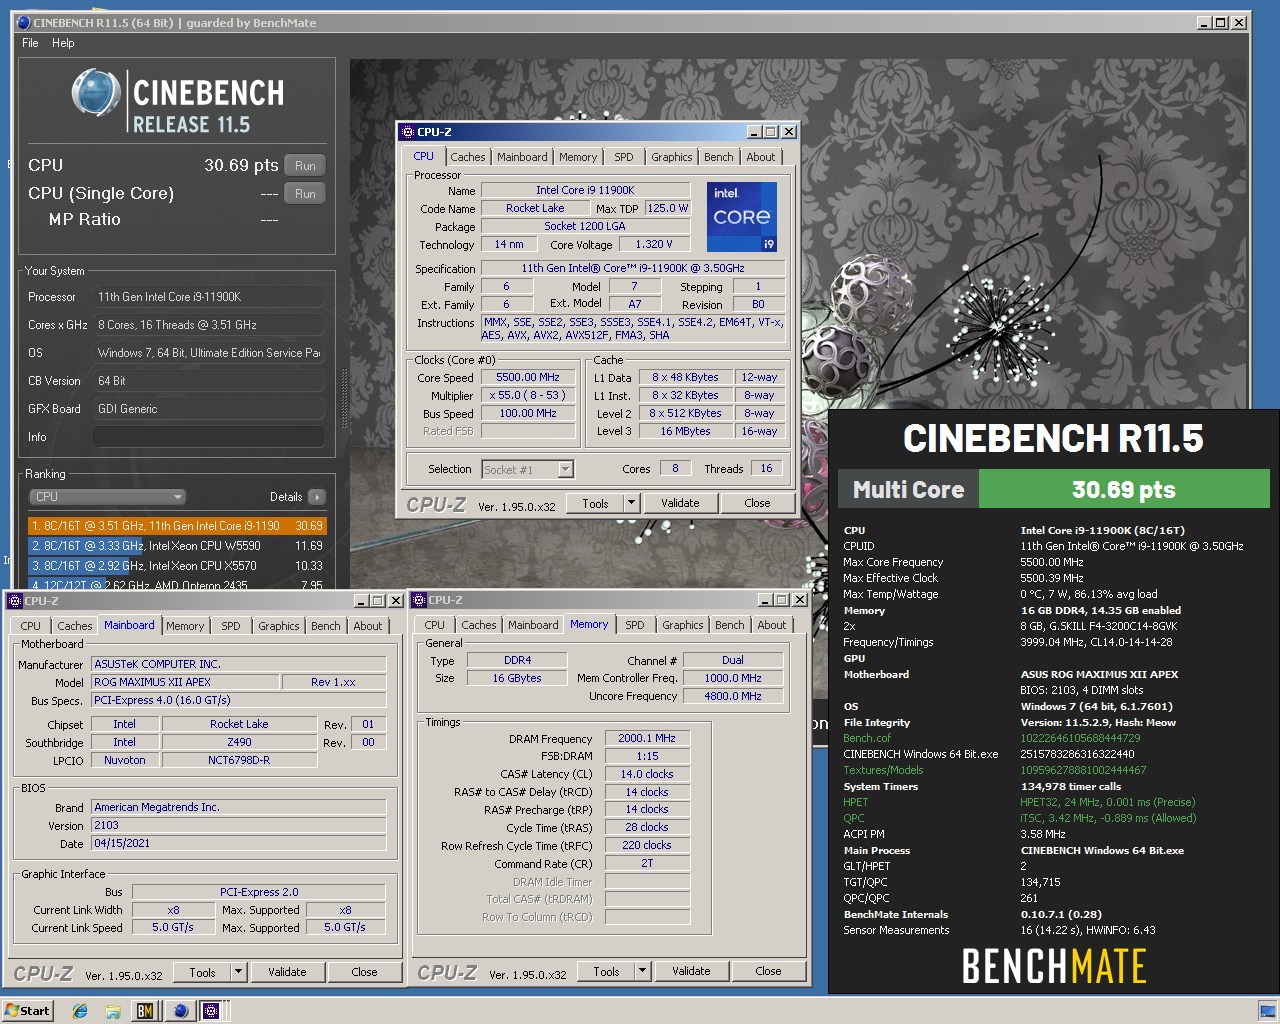The image size is (1280, 1024).
Task: Click Uncore Frequency value 4800.0 MHz
Action: click(733, 696)
